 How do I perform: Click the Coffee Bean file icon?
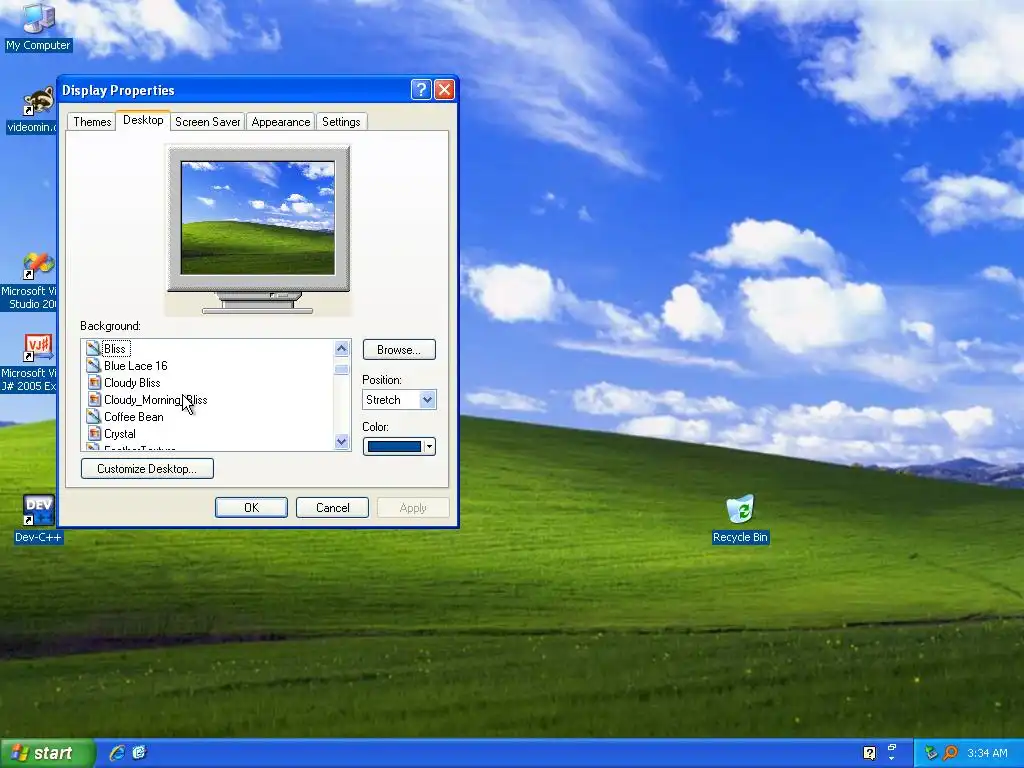93,417
